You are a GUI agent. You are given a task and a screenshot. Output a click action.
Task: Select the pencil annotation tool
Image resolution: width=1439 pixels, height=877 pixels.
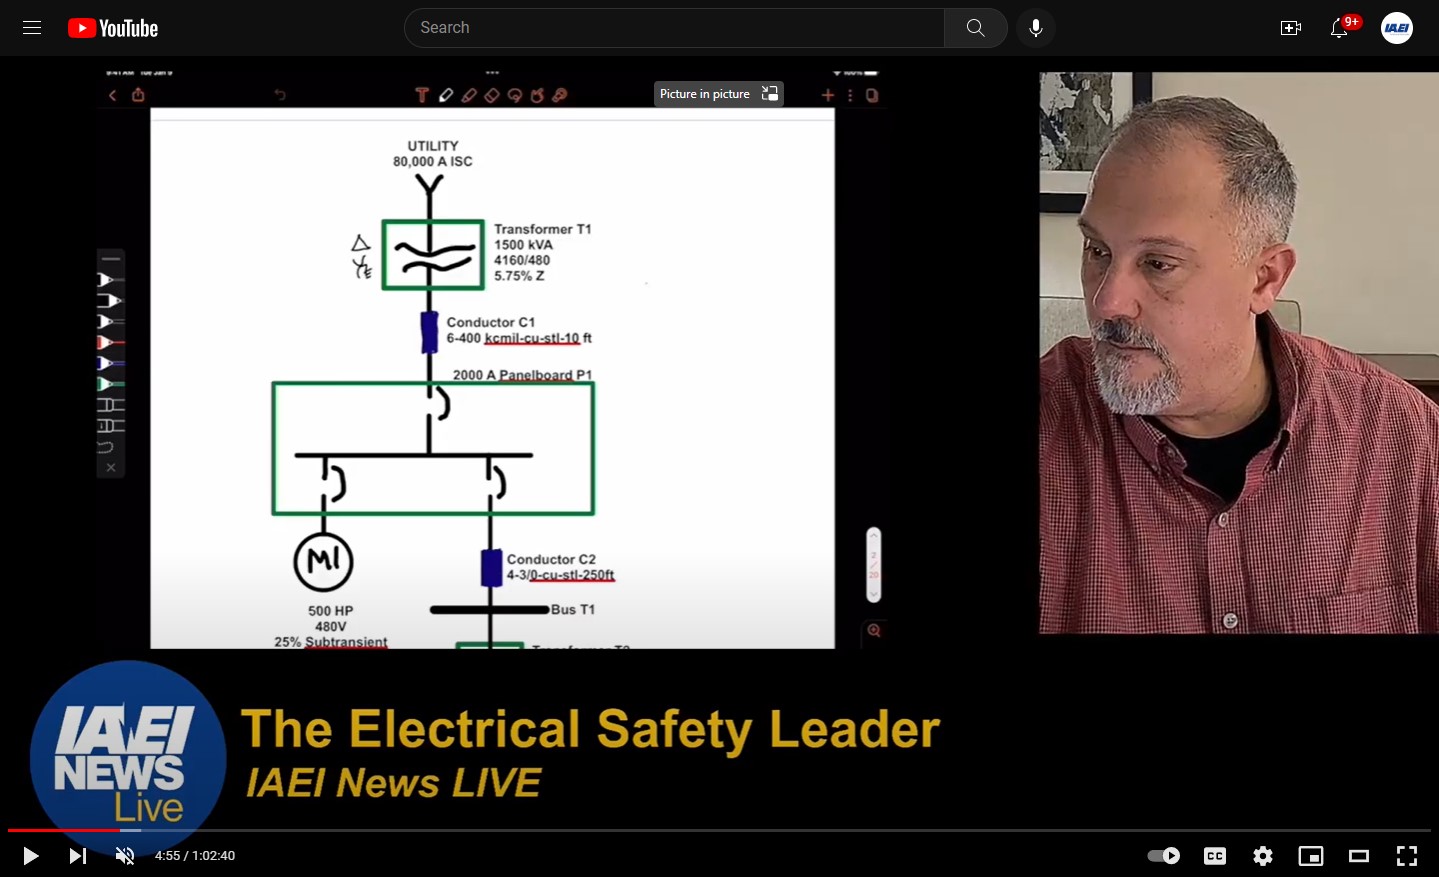(x=446, y=94)
